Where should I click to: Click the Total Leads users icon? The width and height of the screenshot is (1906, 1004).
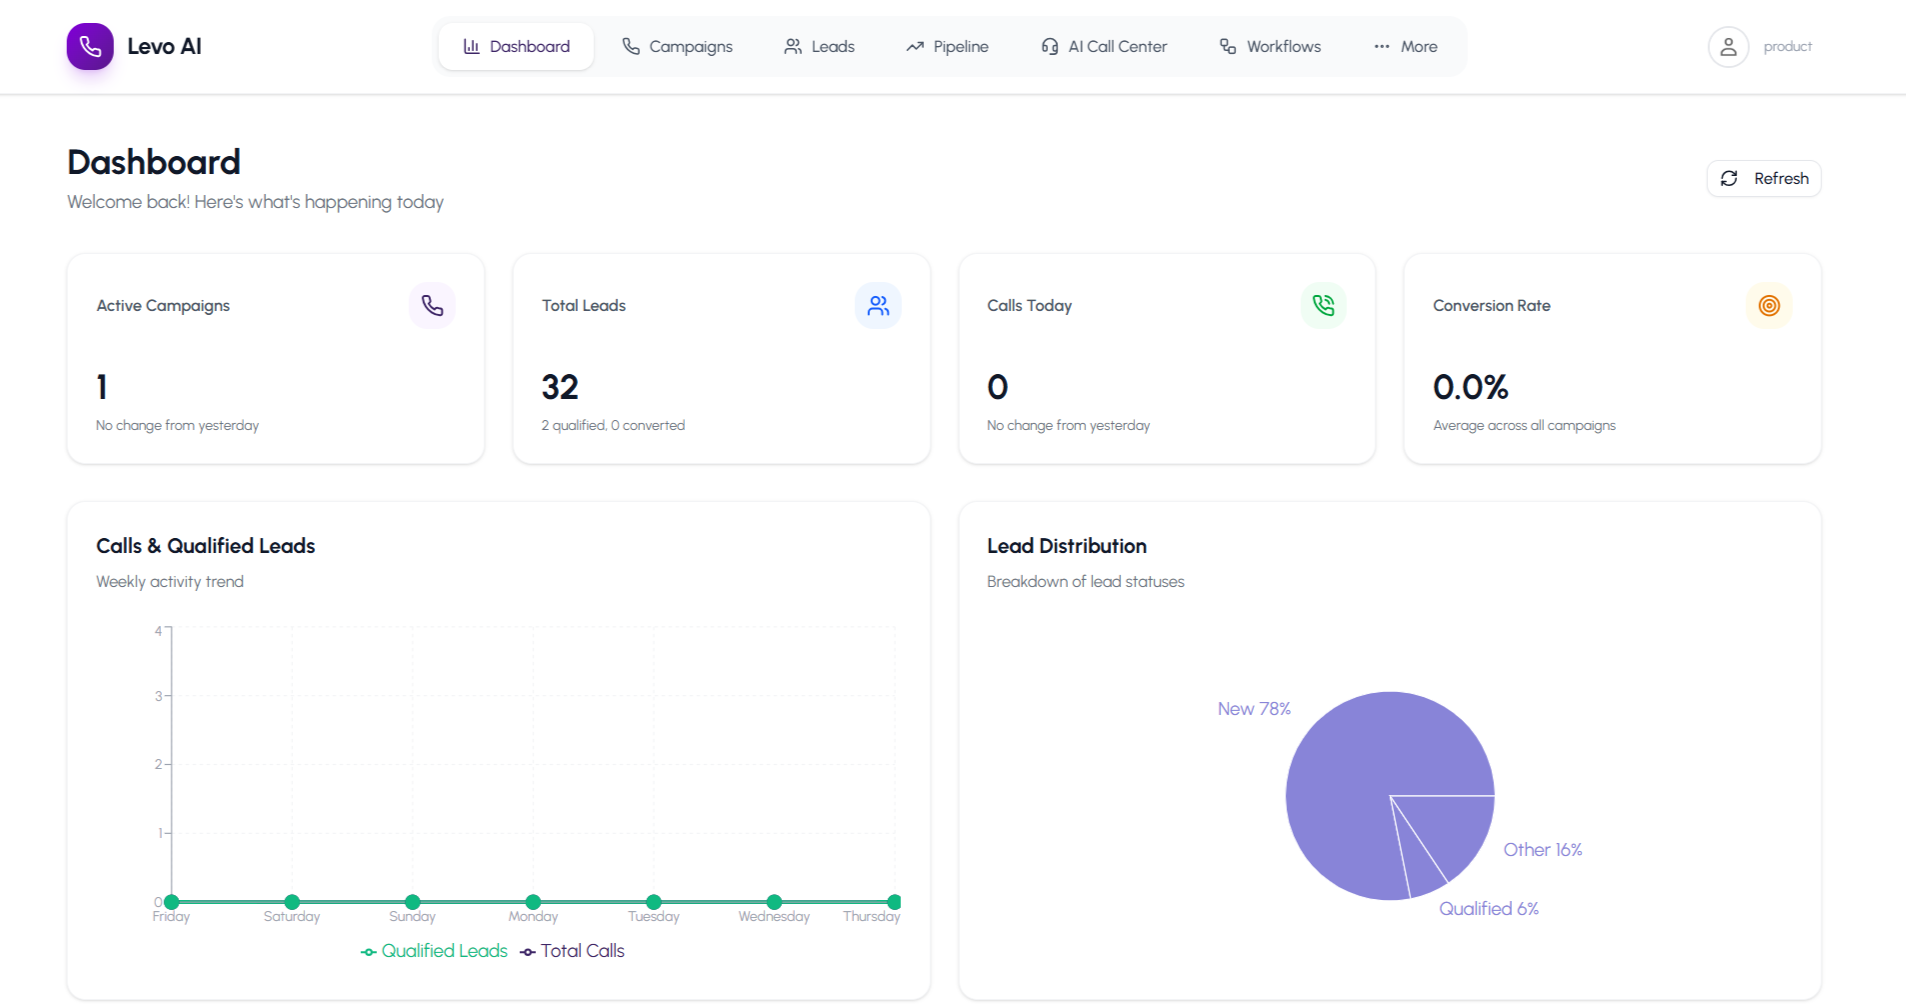coord(878,305)
